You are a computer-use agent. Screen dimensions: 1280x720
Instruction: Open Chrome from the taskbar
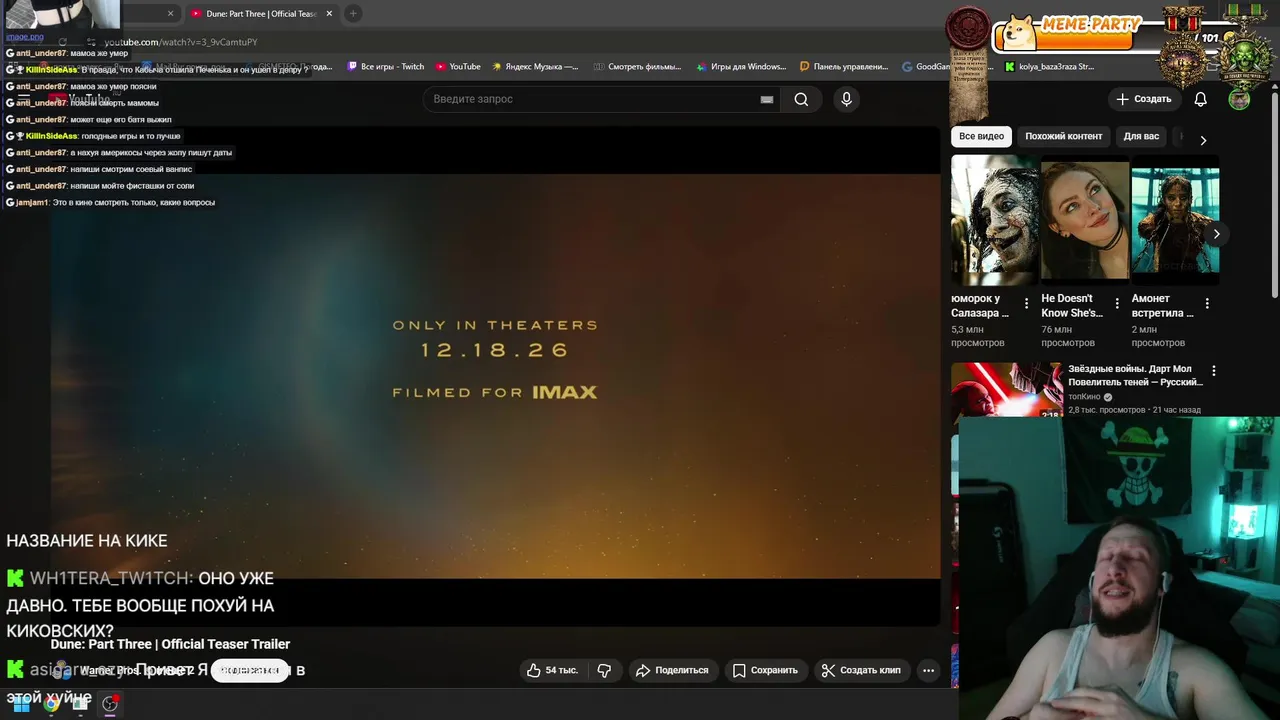[x=51, y=703]
